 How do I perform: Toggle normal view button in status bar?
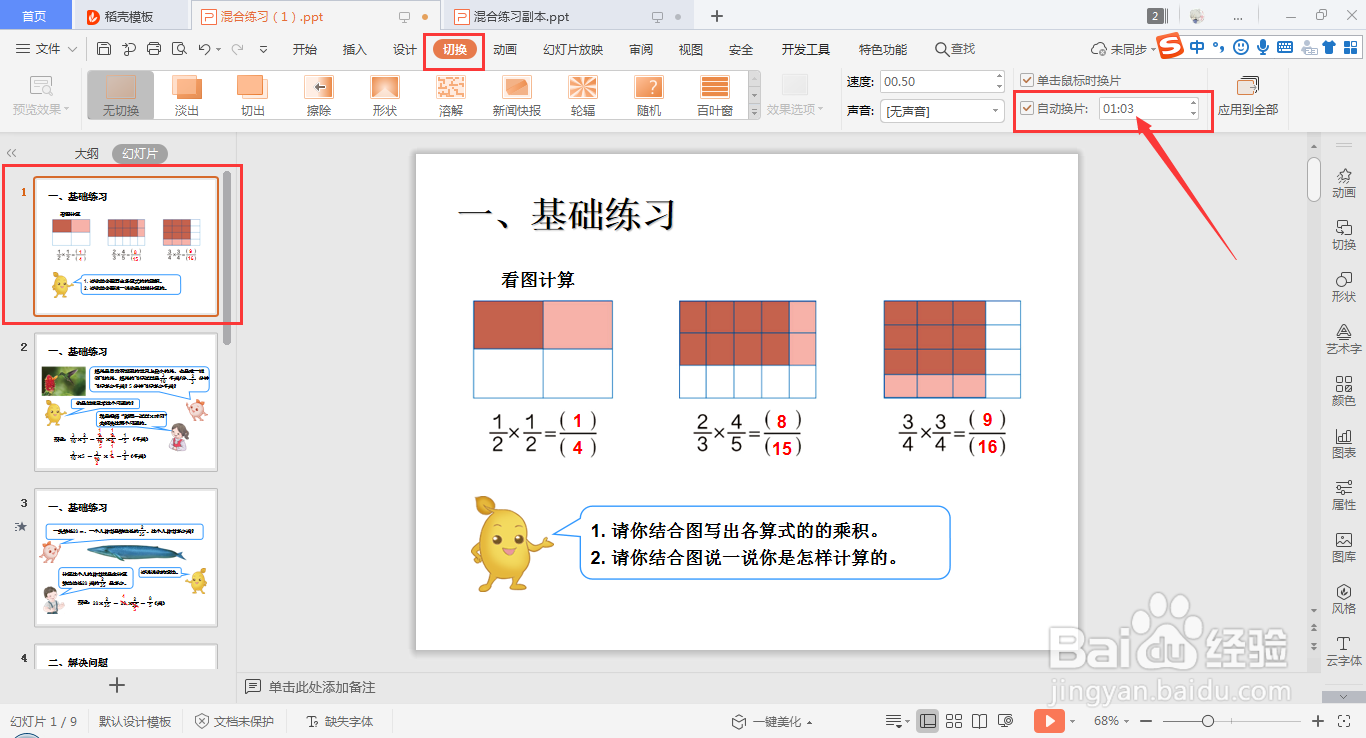(x=928, y=721)
